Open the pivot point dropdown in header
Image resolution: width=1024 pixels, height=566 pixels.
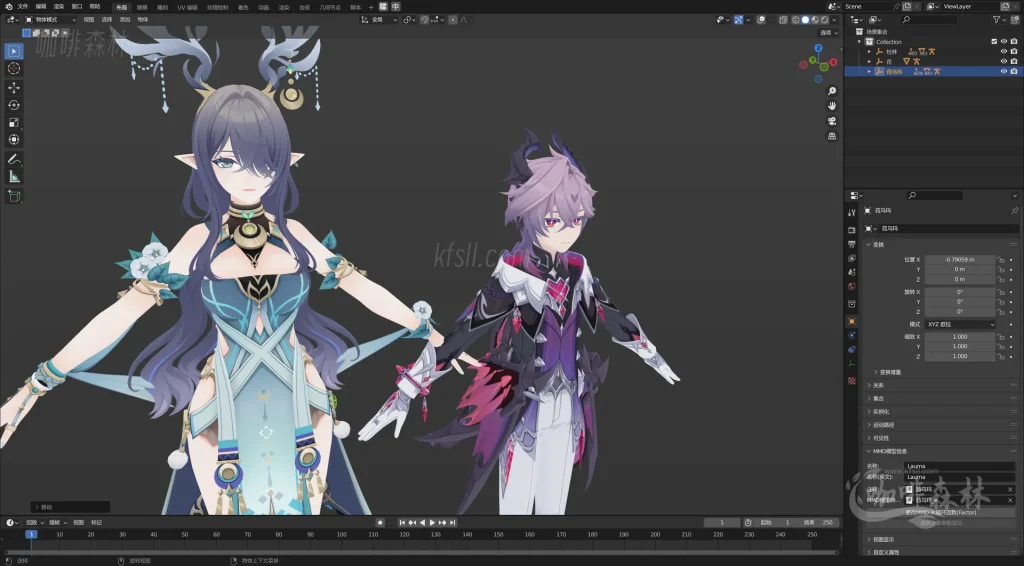(x=409, y=20)
